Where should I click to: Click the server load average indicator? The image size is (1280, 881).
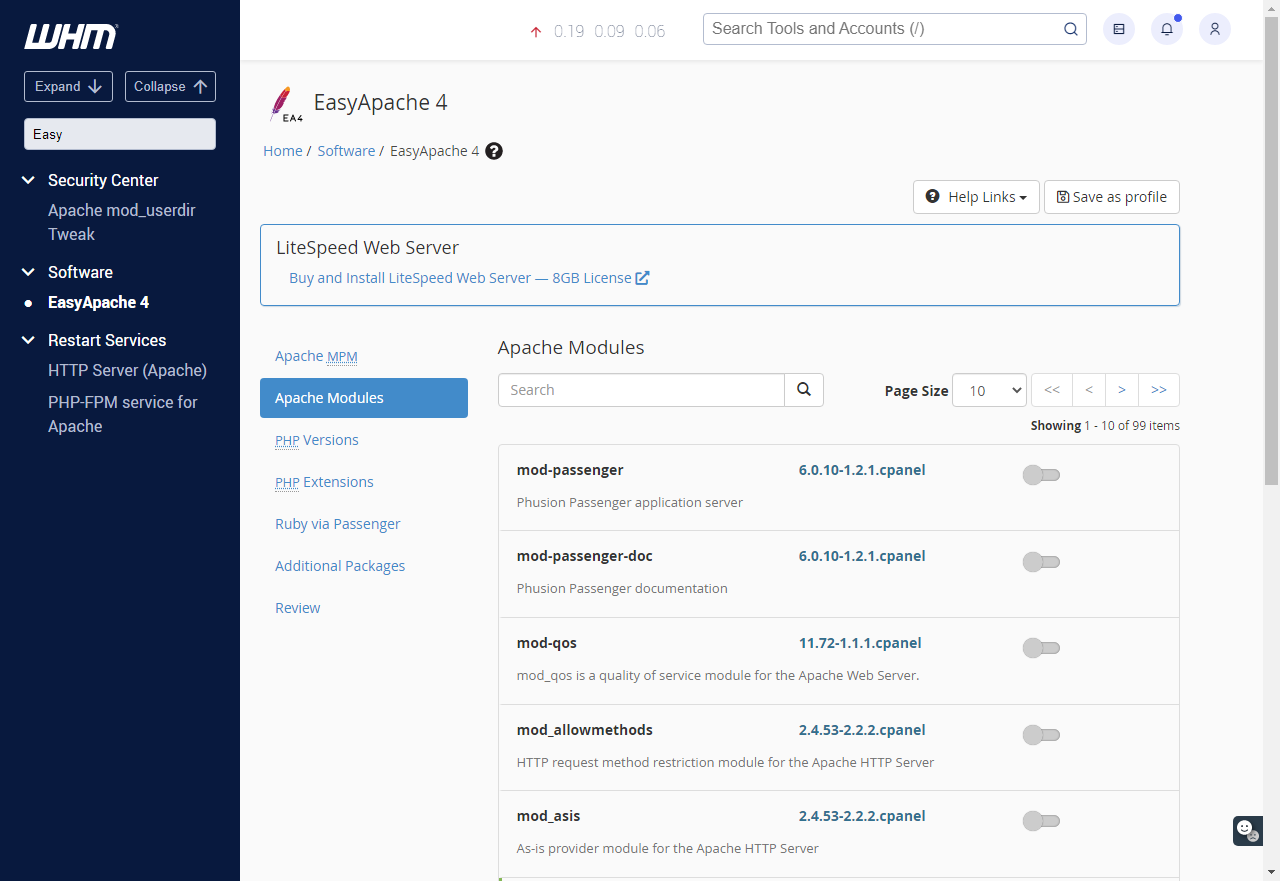pyautogui.click(x=597, y=31)
